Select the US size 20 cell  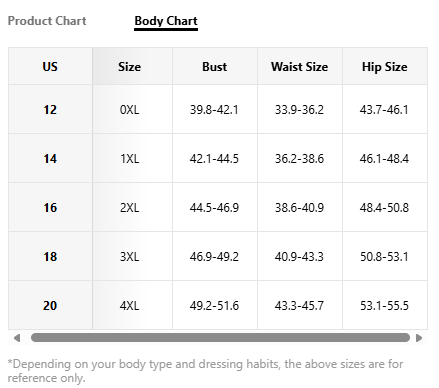pyautogui.click(x=50, y=305)
